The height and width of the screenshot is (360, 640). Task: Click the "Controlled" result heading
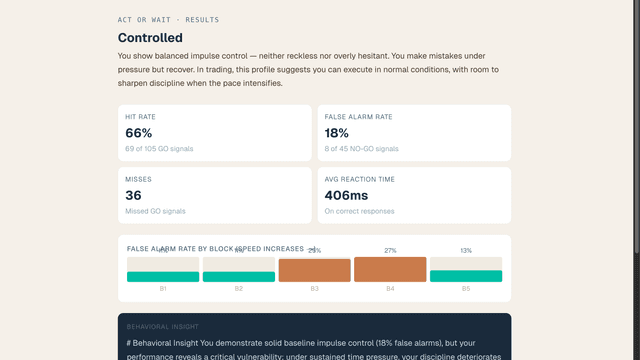(150, 38)
